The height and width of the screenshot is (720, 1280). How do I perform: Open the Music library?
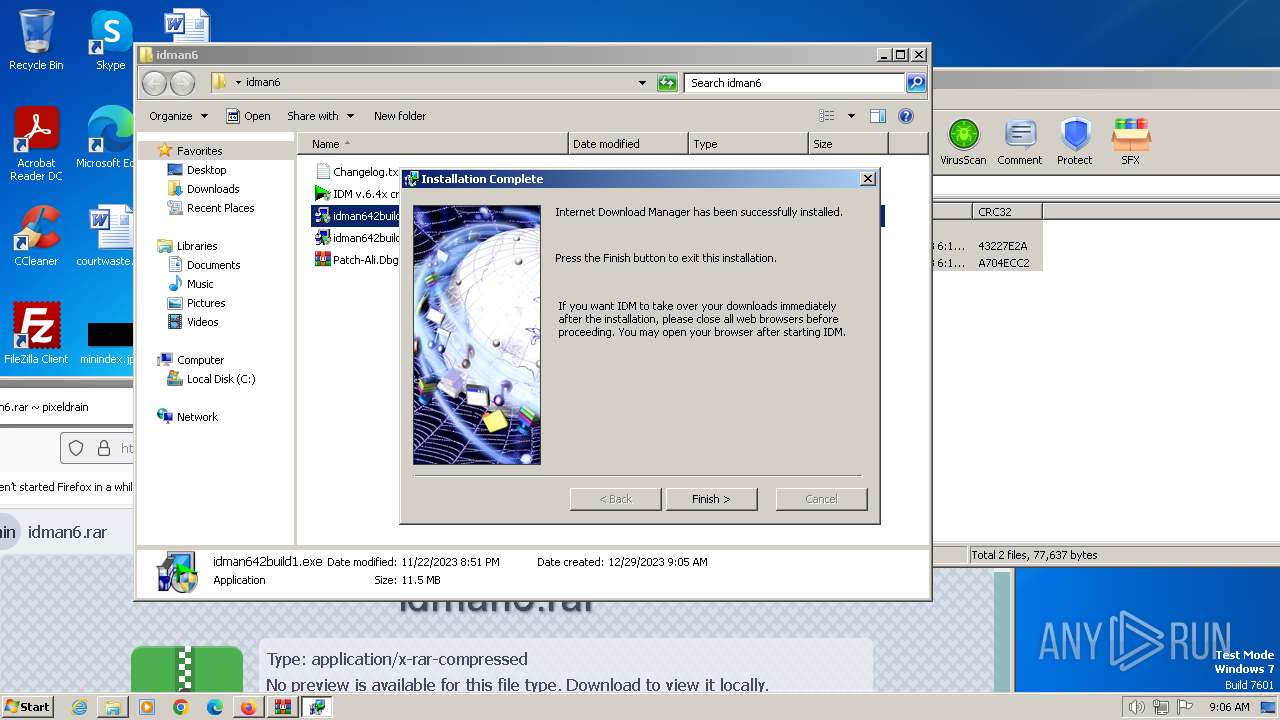200,284
